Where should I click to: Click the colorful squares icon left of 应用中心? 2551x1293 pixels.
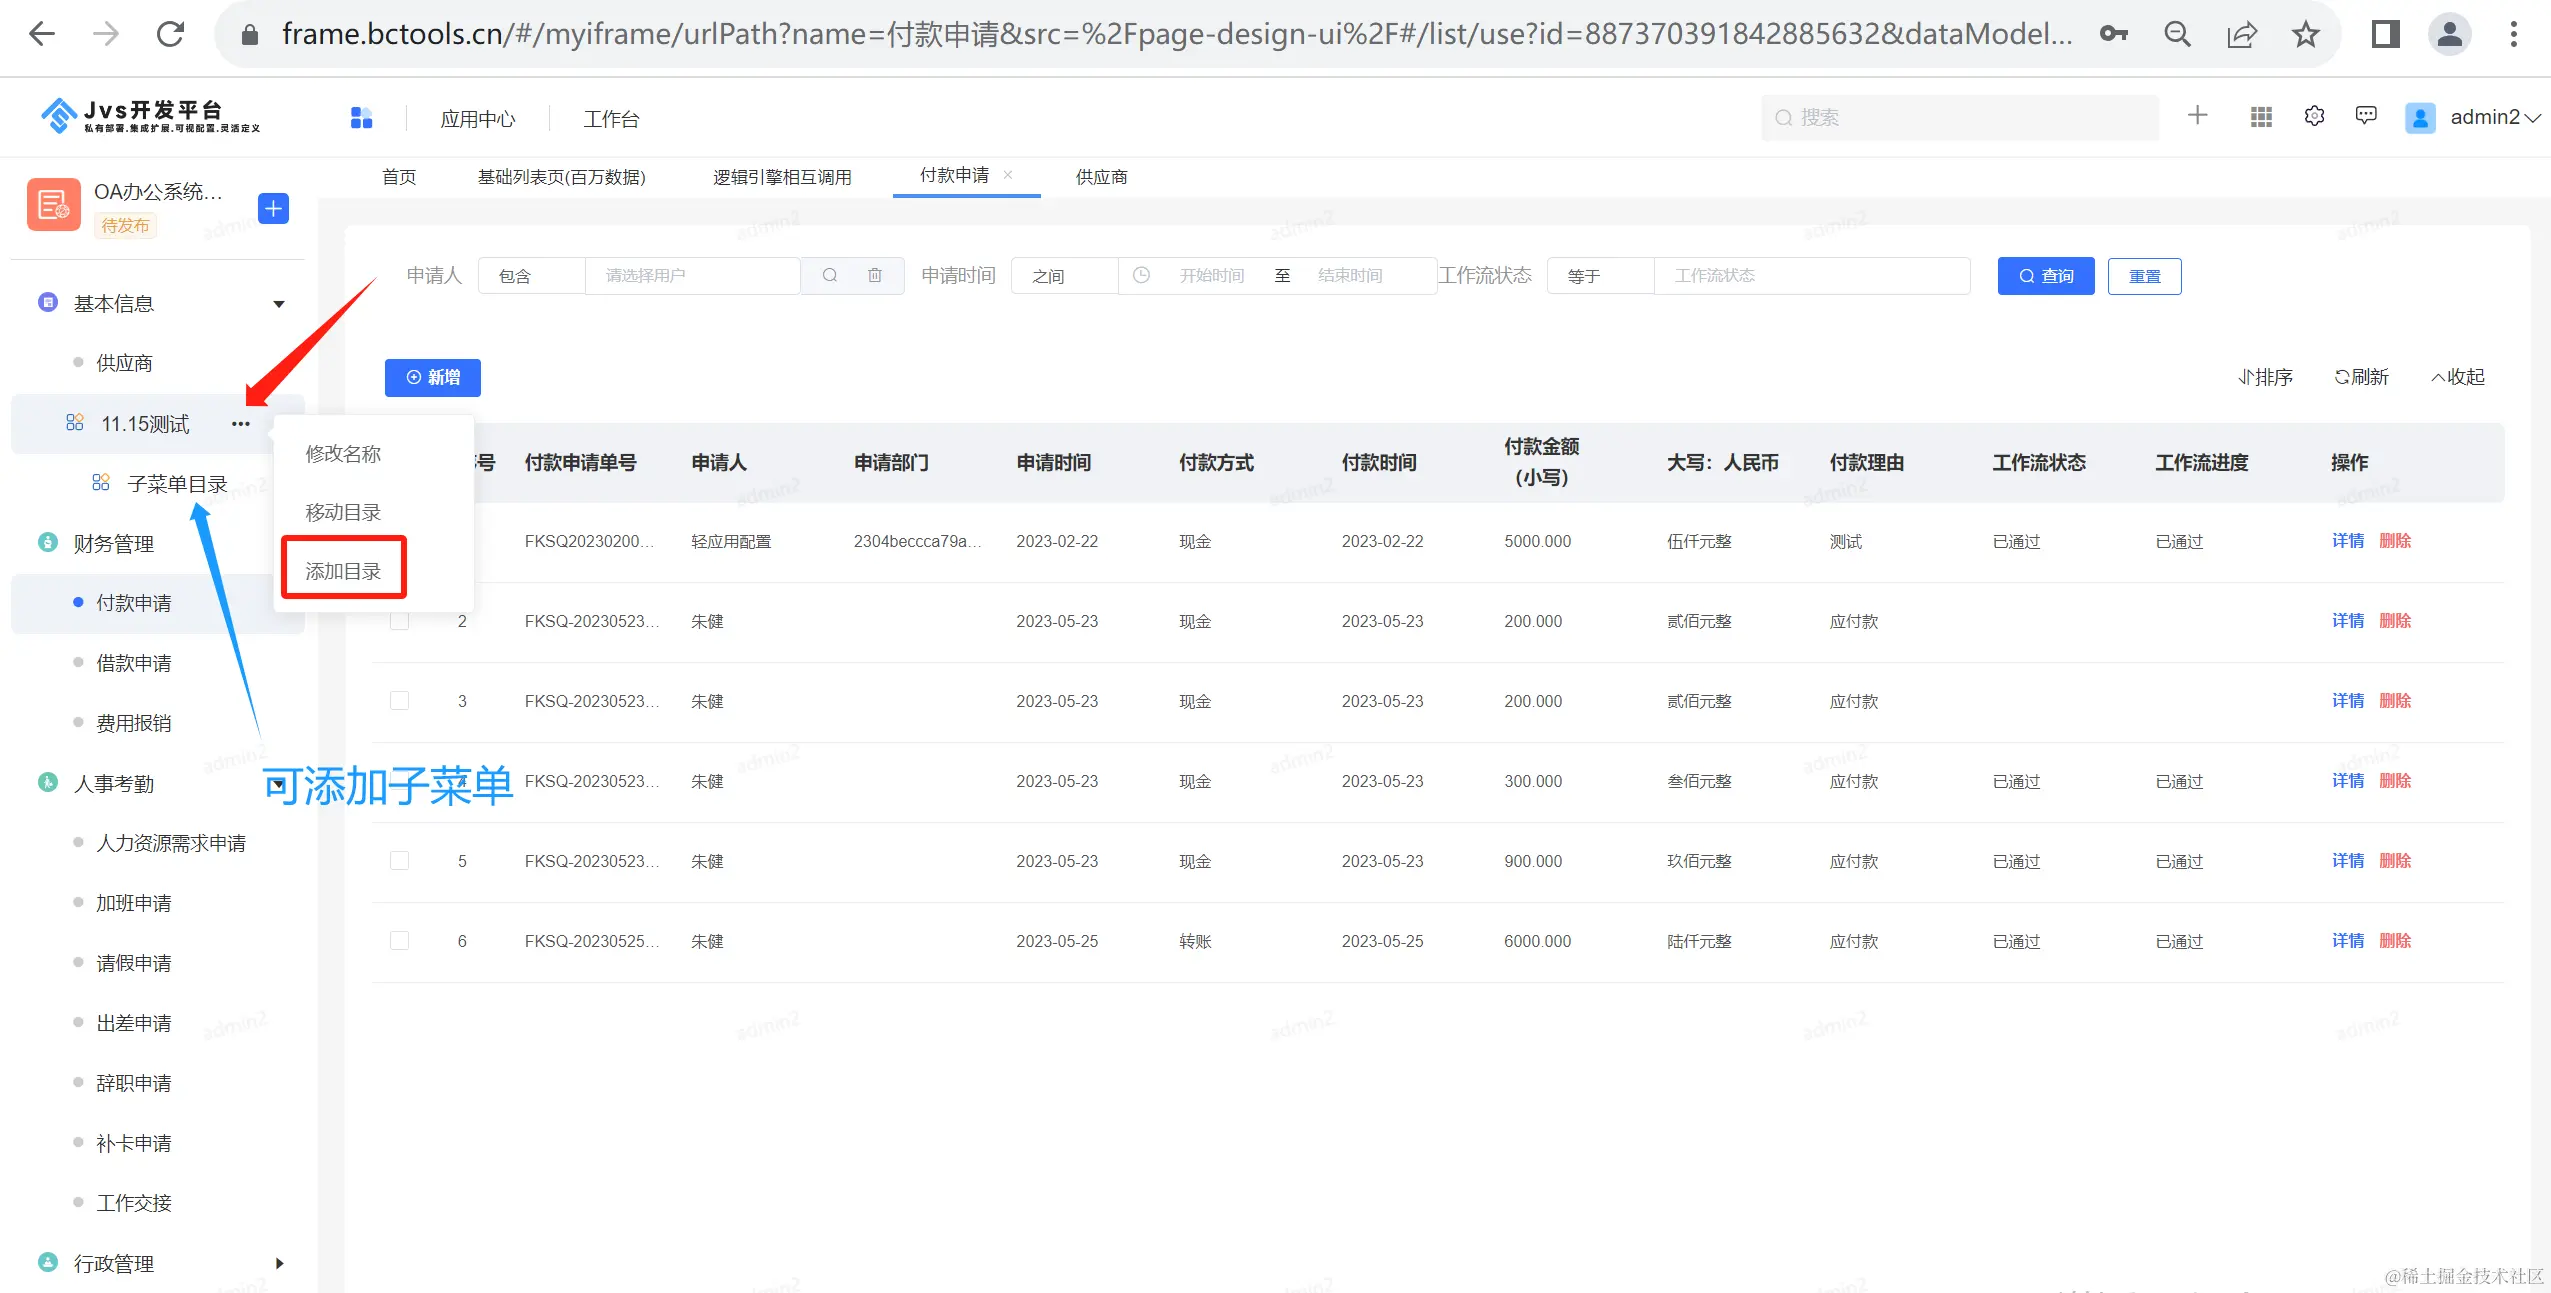(361, 118)
